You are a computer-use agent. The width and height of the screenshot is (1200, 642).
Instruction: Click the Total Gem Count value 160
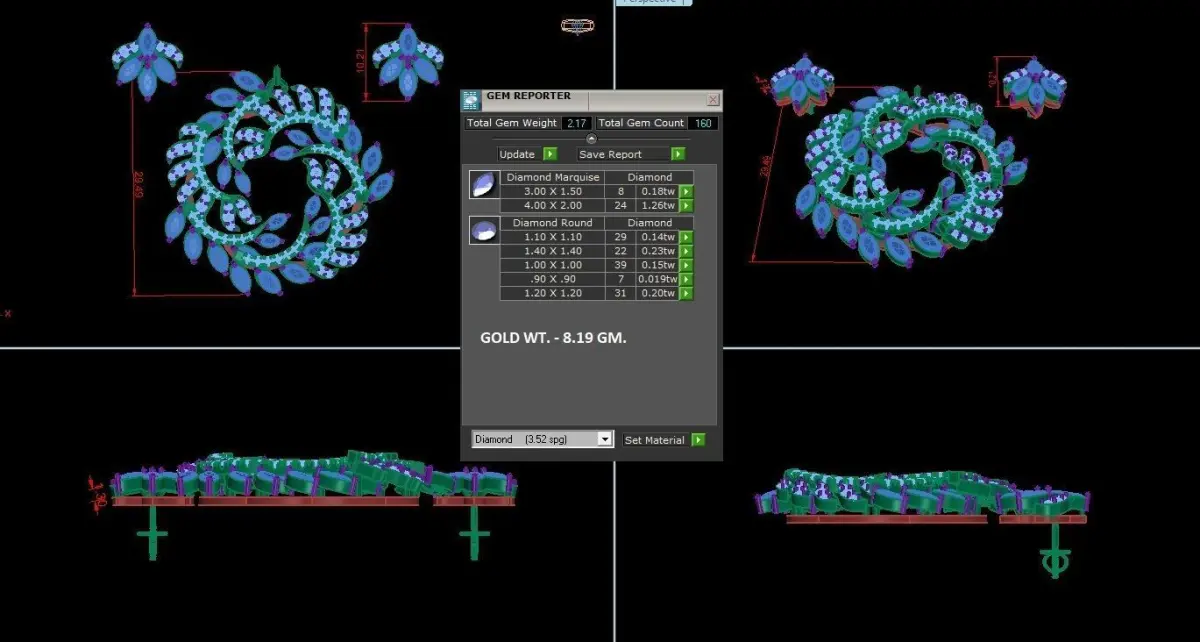click(703, 123)
